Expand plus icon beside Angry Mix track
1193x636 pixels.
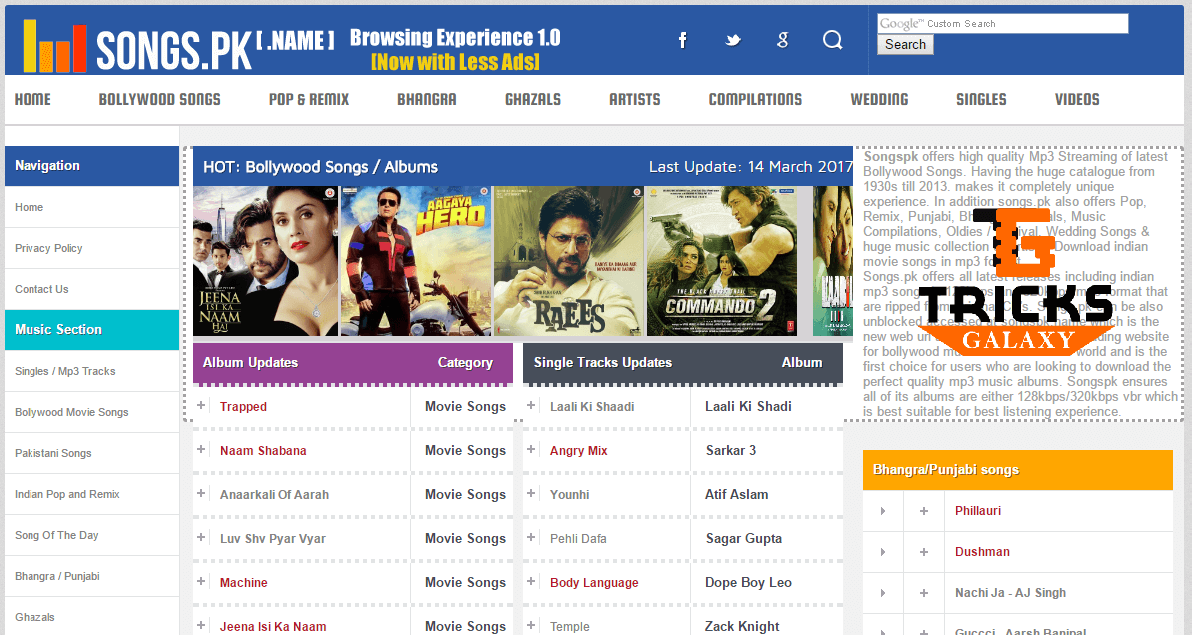(531, 450)
